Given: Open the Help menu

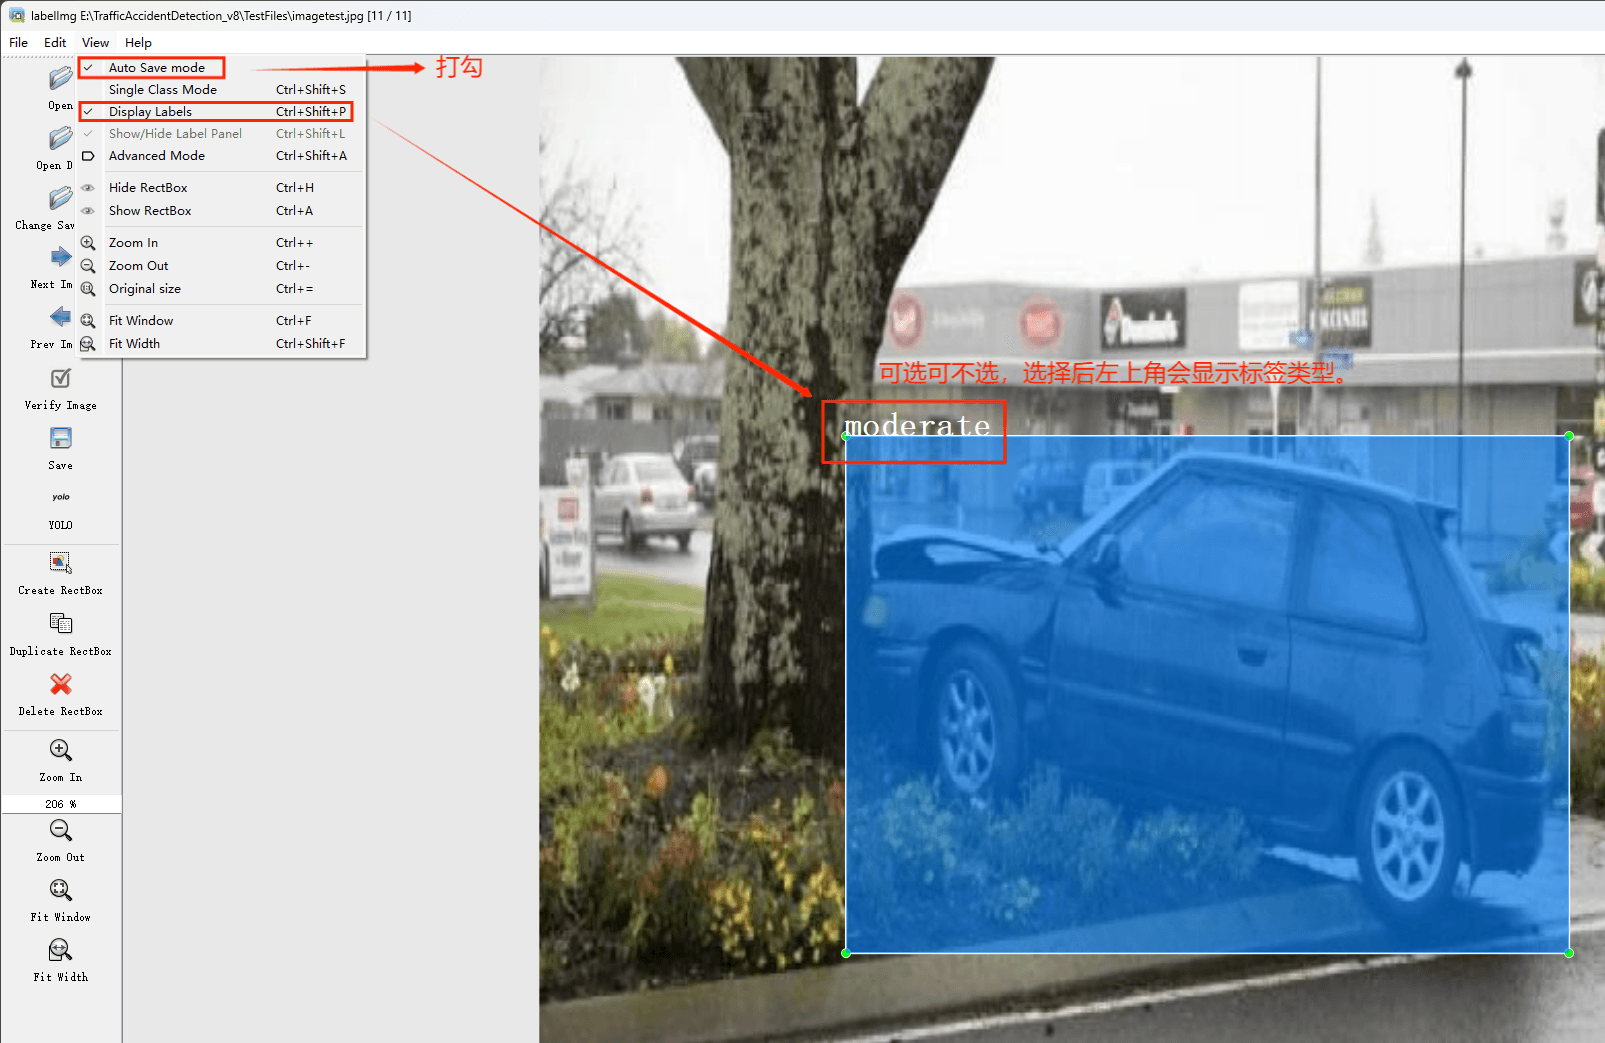Looking at the screenshot, I should (x=138, y=43).
